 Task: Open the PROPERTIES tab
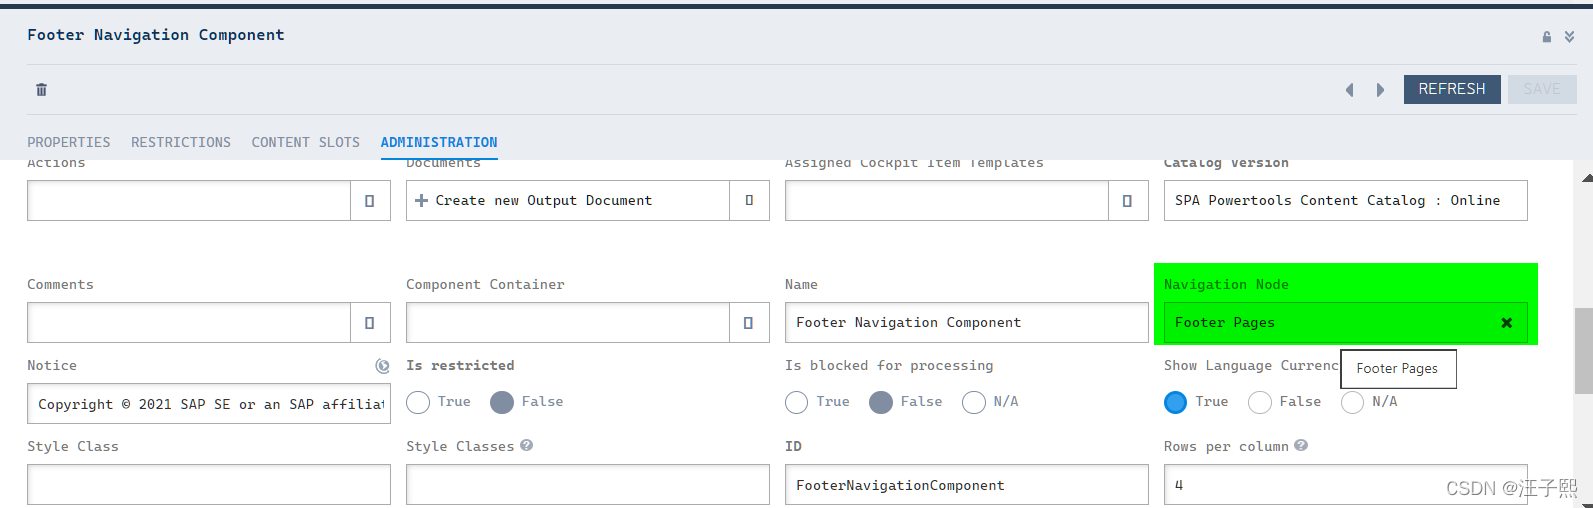coord(69,142)
